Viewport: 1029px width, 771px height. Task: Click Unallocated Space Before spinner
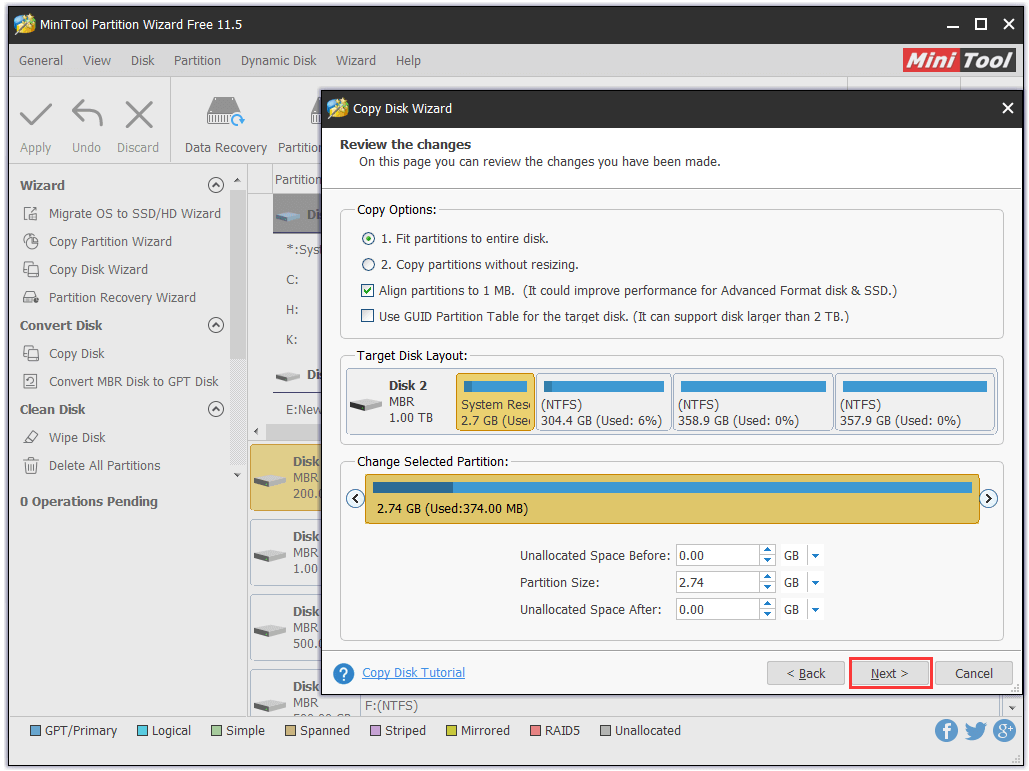[x=767, y=556]
